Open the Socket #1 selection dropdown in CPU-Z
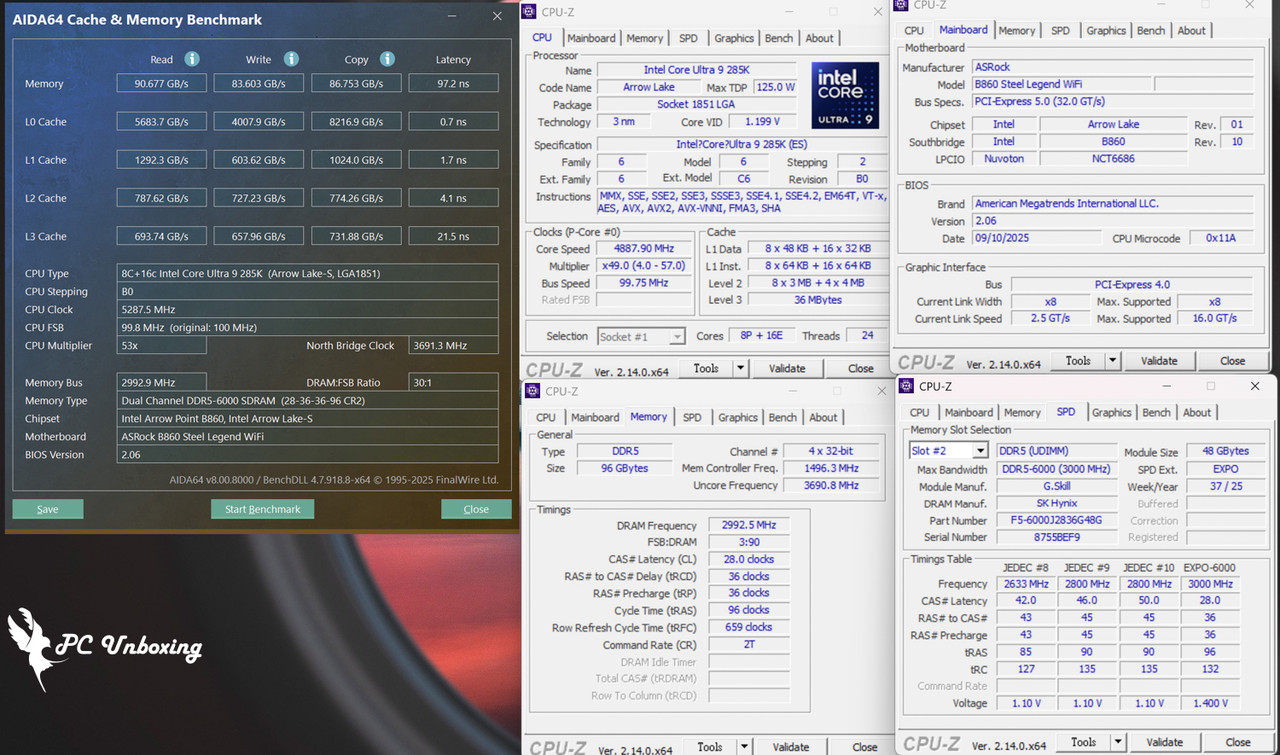The width and height of the screenshot is (1280, 755). [677, 337]
